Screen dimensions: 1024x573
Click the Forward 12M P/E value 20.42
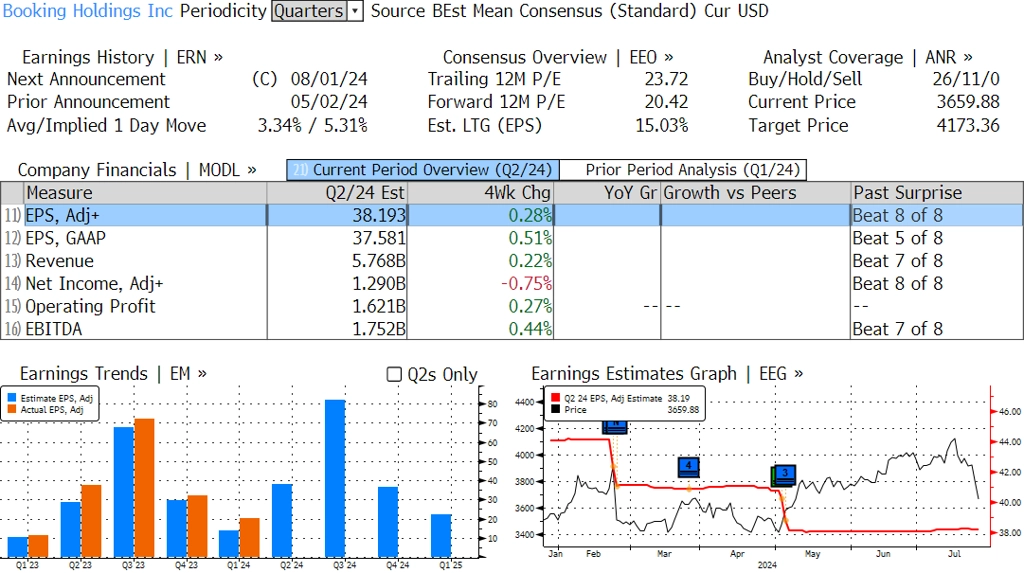(x=666, y=102)
